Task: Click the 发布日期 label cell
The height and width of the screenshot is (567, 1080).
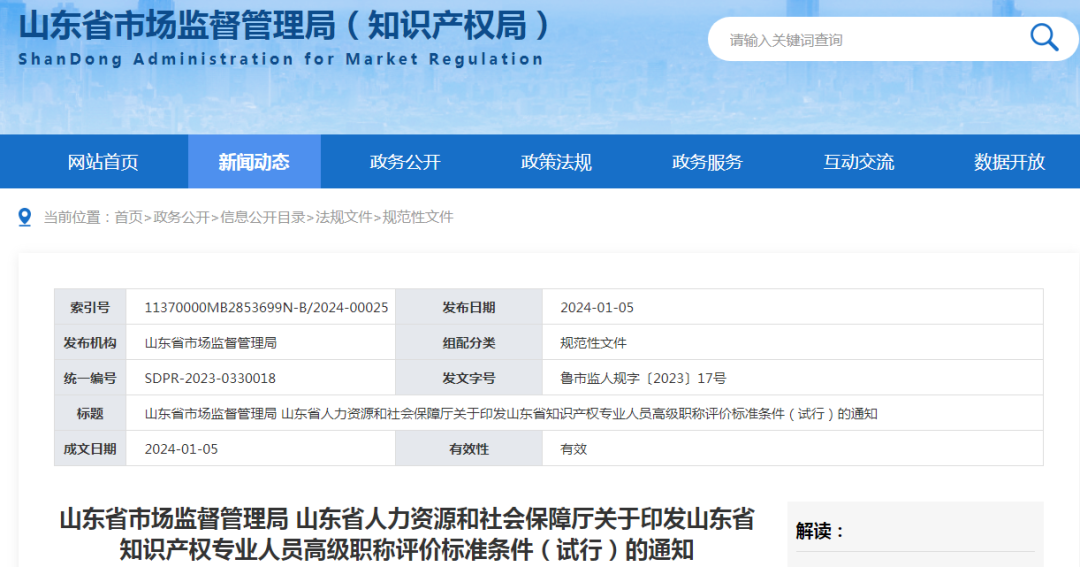Action: [469, 307]
